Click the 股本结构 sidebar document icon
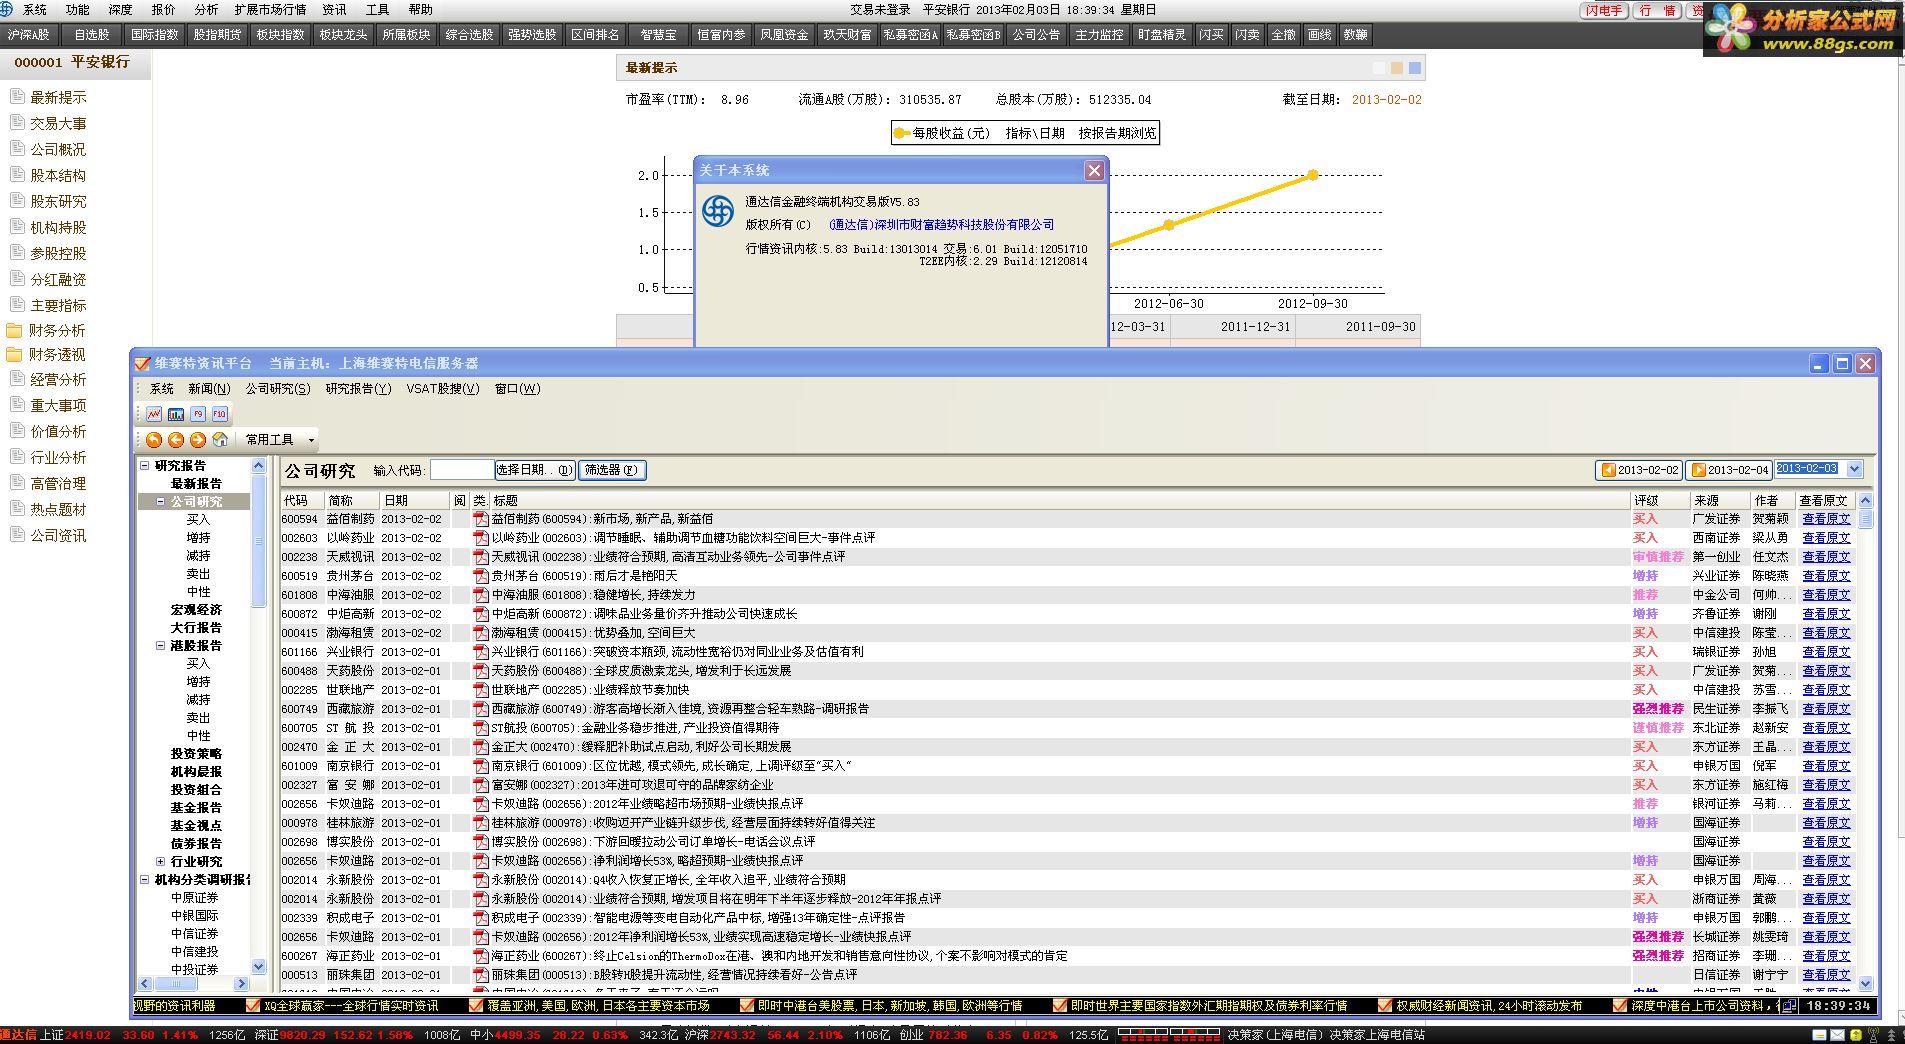Screen dimensions: 1905x1044 pos(16,174)
